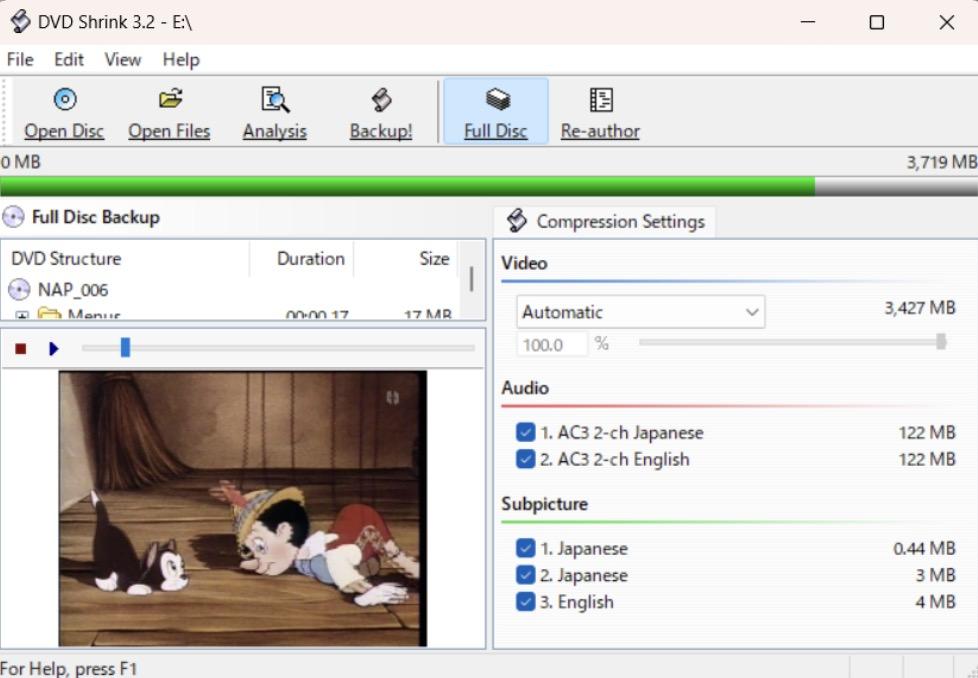
Task: Close the DVD Shrink window
Action: pyautogui.click(x=946, y=22)
